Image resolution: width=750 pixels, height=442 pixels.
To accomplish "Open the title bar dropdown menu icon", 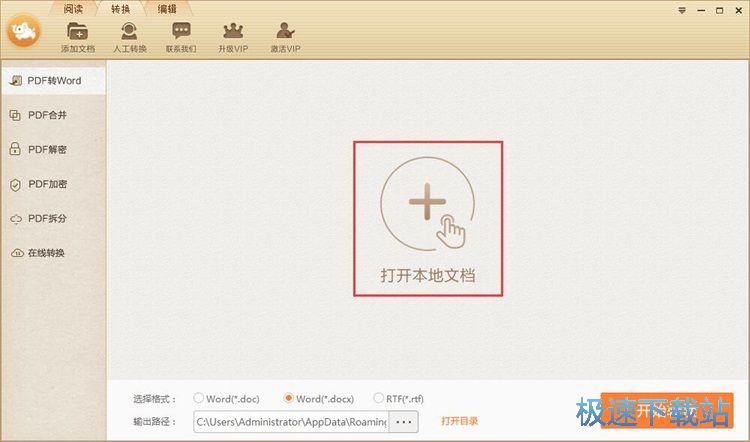I will pos(682,11).
